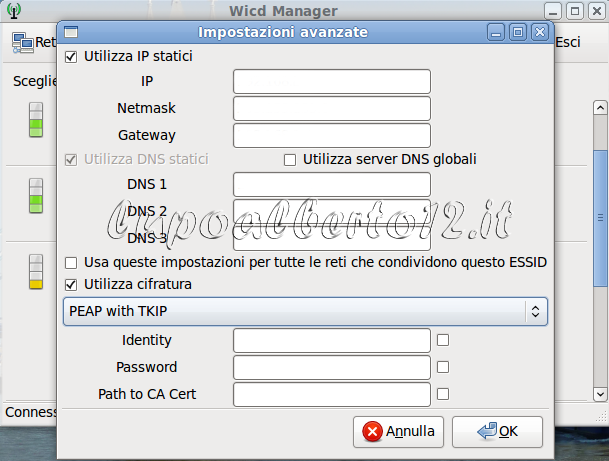
Task: Open the PEAP with TKIP encryption dropdown
Action: [305, 311]
